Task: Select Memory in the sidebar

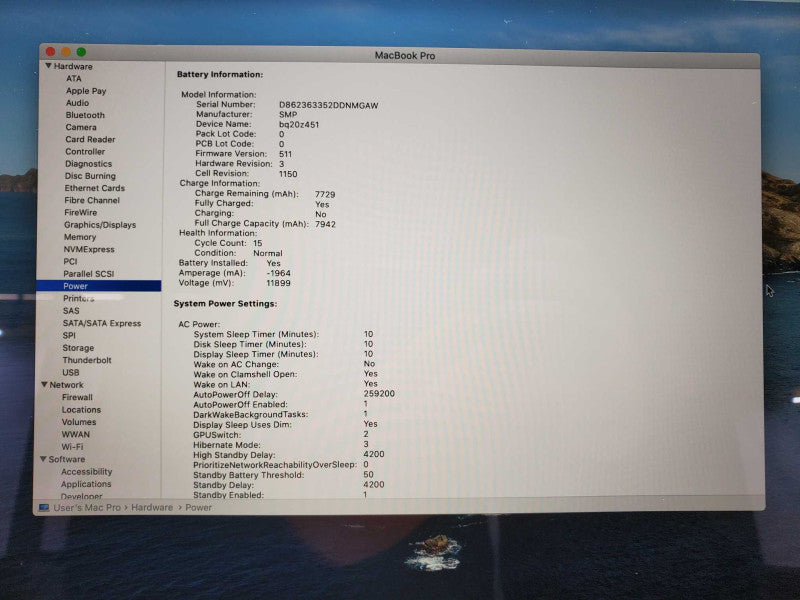Action: (80, 237)
